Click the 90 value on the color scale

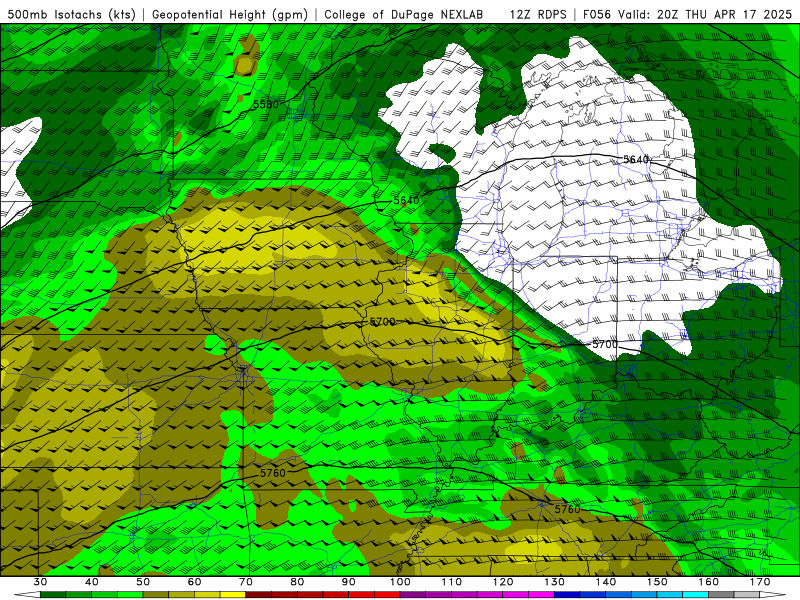click(349, 582)
